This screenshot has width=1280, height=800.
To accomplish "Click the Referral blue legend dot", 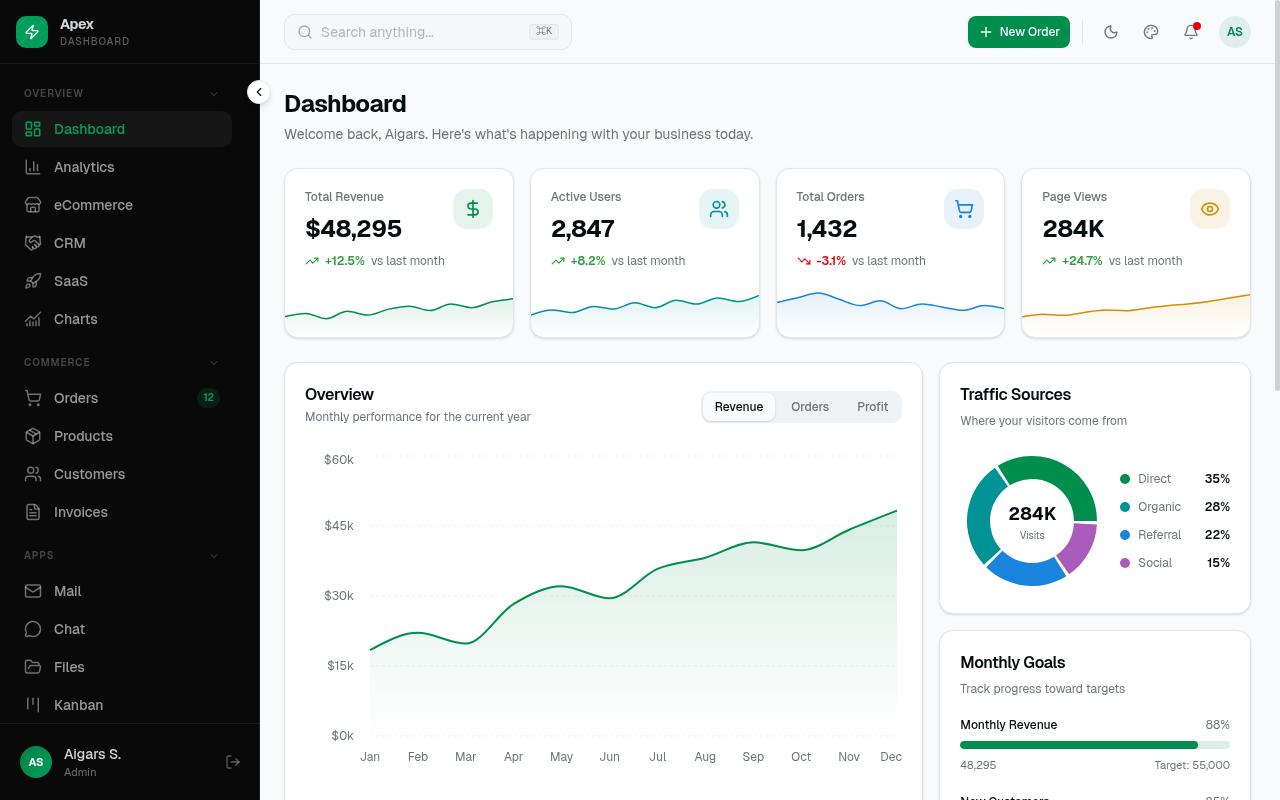I will coord(1125,535).
